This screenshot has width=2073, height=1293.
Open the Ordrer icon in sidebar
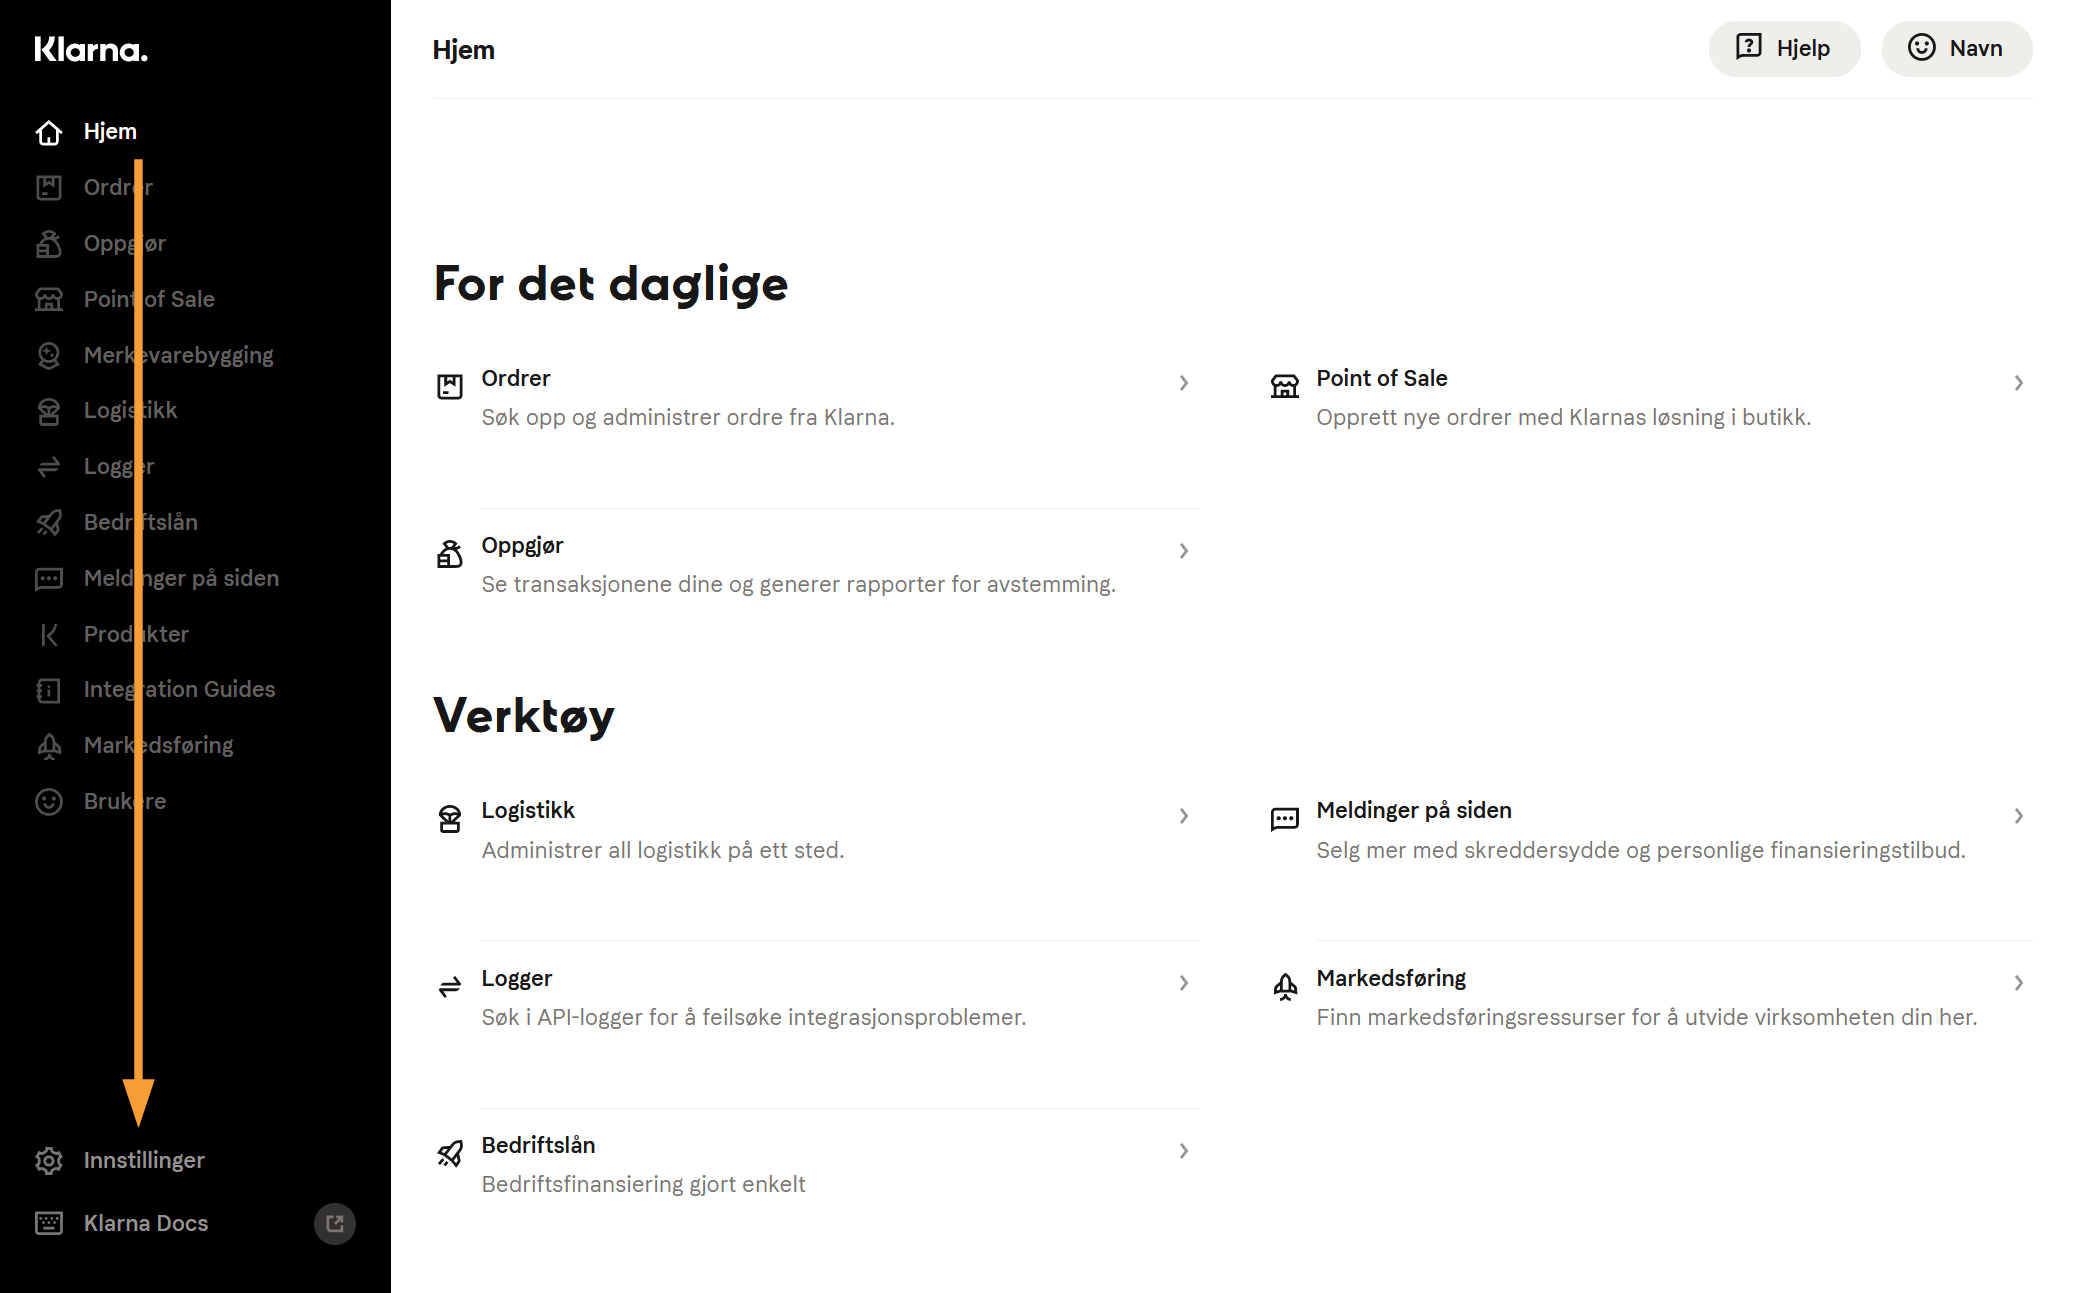tap(49, 187)
